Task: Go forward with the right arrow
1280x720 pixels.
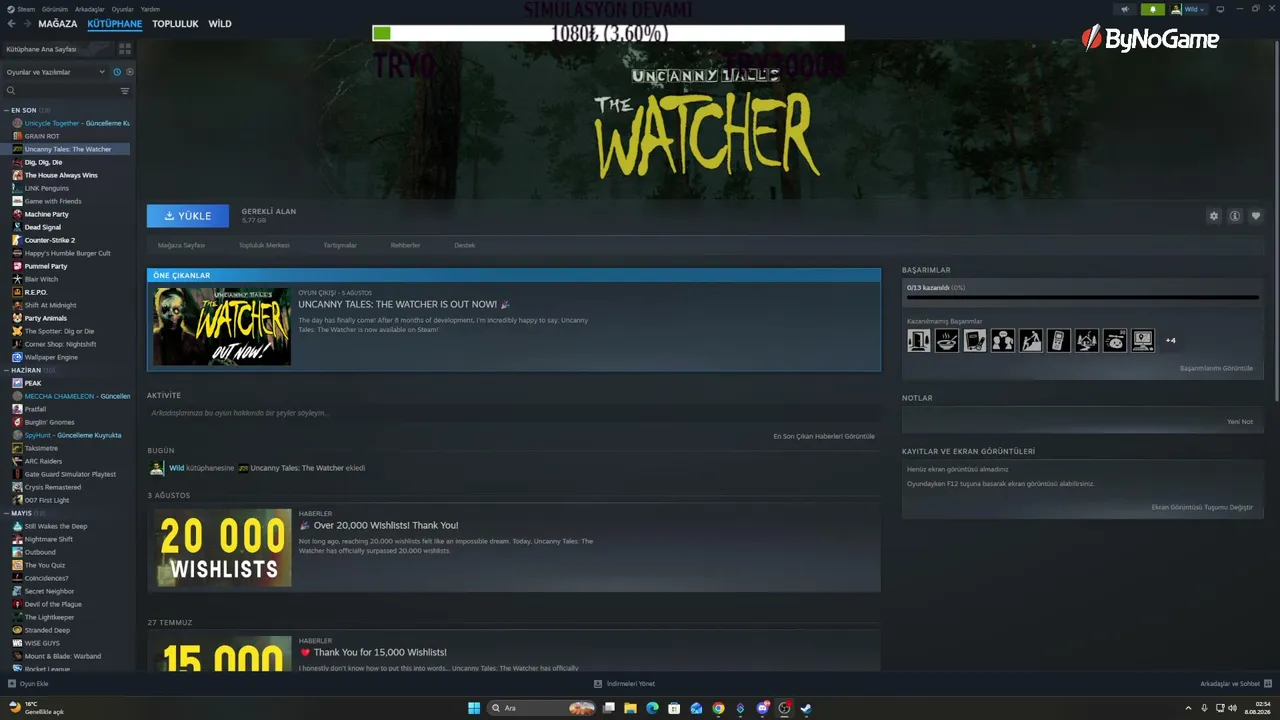Action: (x=26, y=24)
